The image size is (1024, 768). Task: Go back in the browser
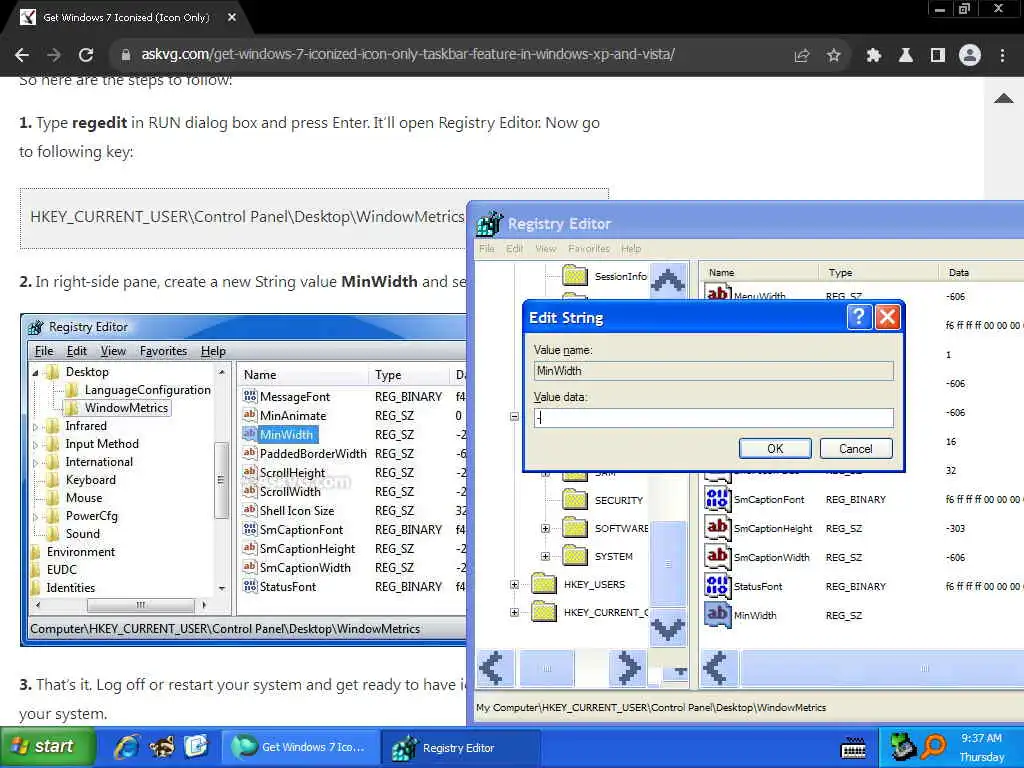coord(22,55)
